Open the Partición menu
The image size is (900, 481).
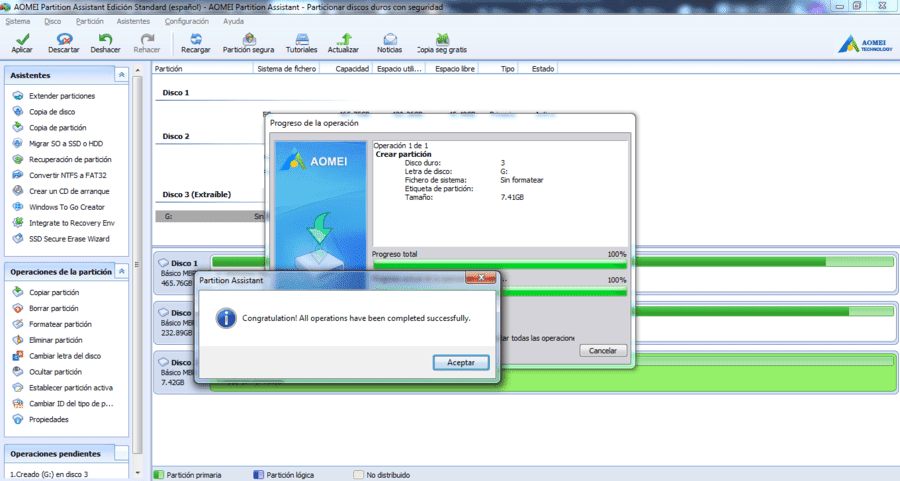90,21
